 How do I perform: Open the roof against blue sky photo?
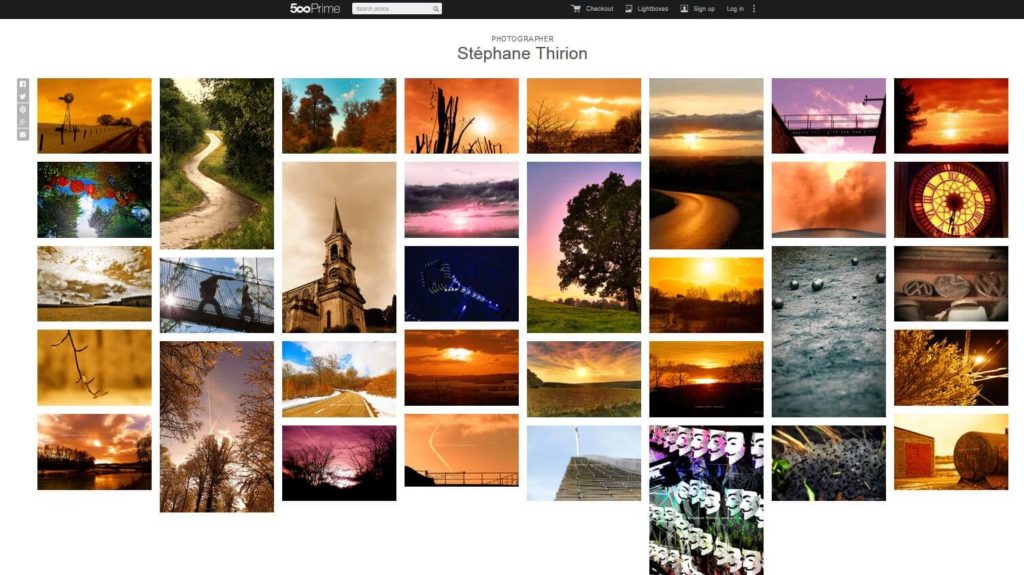click(584, 463)
